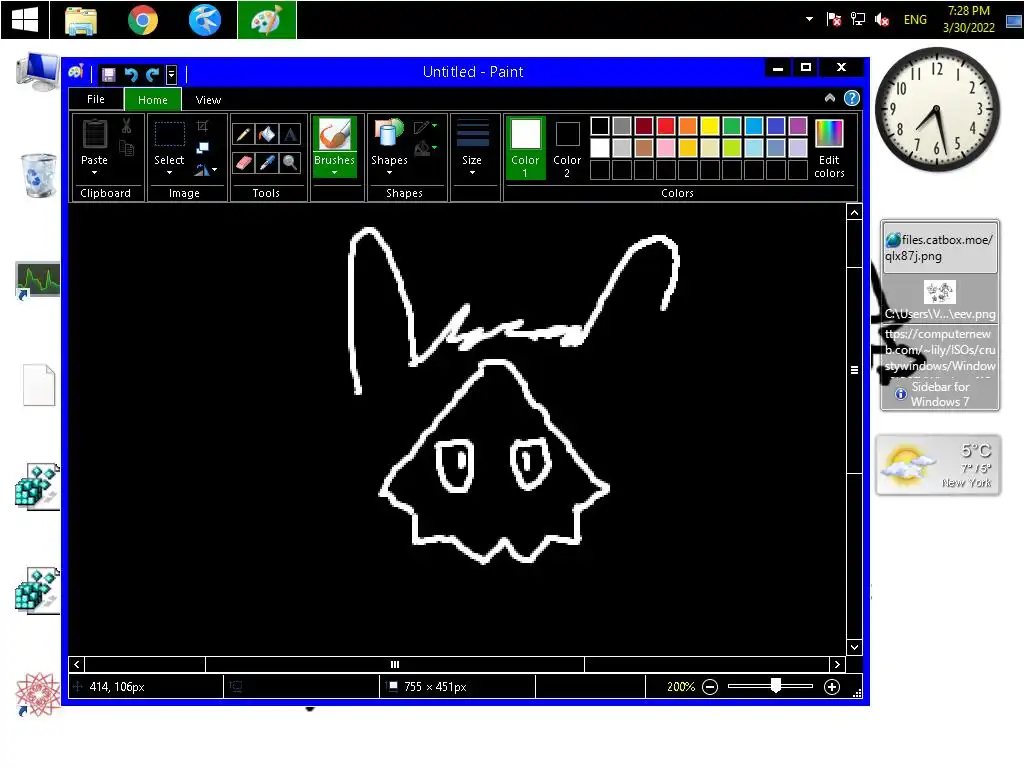Switch to the Home ribbon tab

(153, 100)
